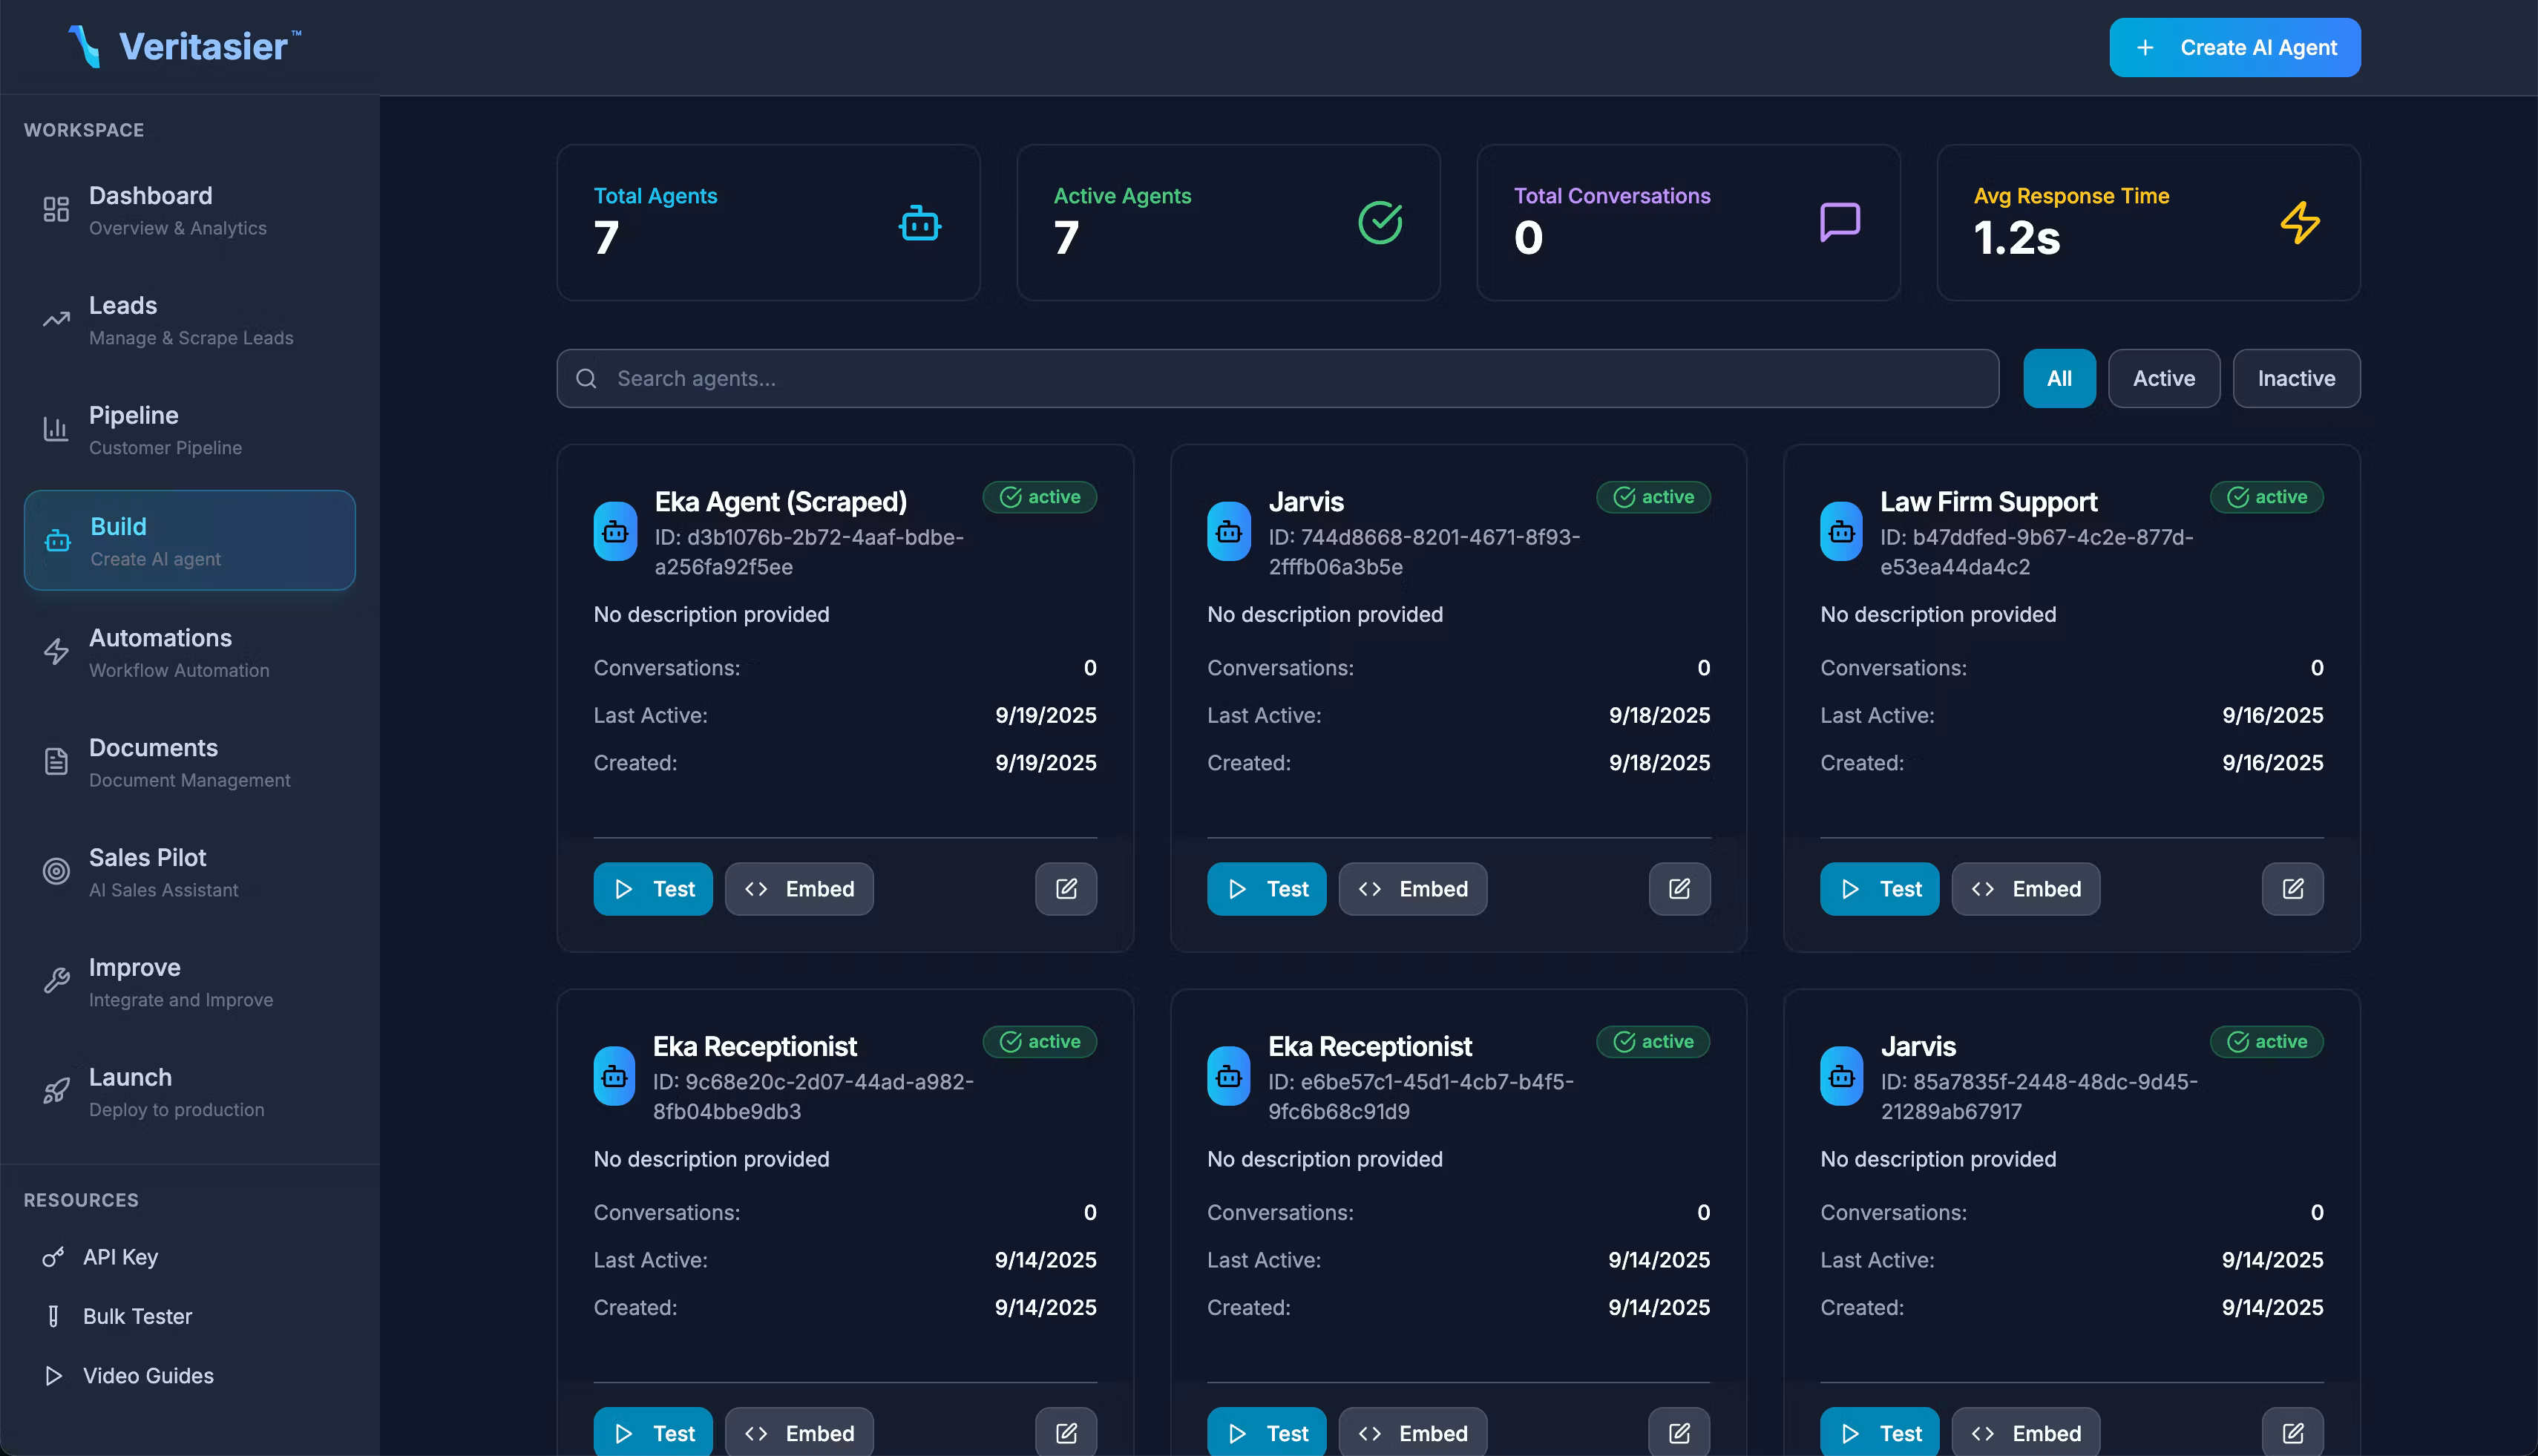Click the edit icon on the Eka Agent (Scraped) card

click(1066, 889)
